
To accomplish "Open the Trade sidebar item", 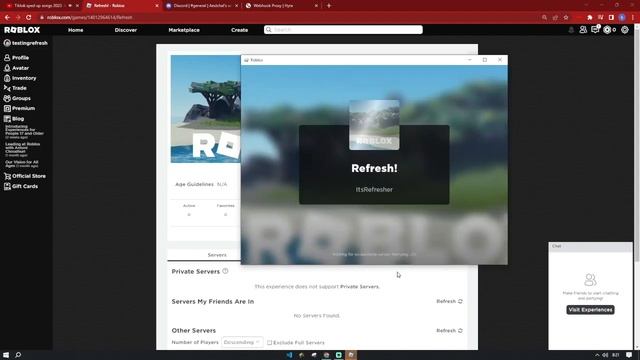I will (x=15, y=88).
